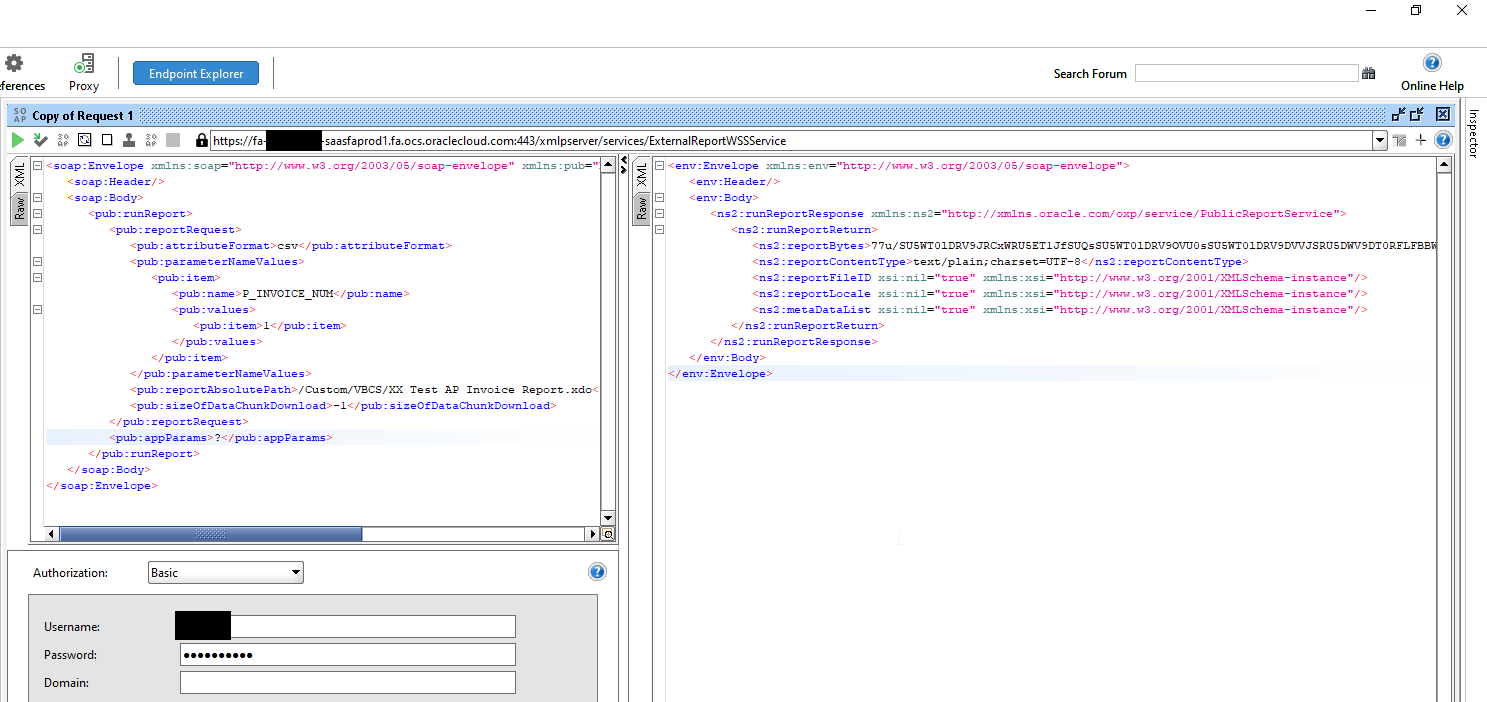The height and width of the screenshot is (702, 1487).
Task: Open the endpoint URL dropdown arrow
Action: tap(1380, 141)
